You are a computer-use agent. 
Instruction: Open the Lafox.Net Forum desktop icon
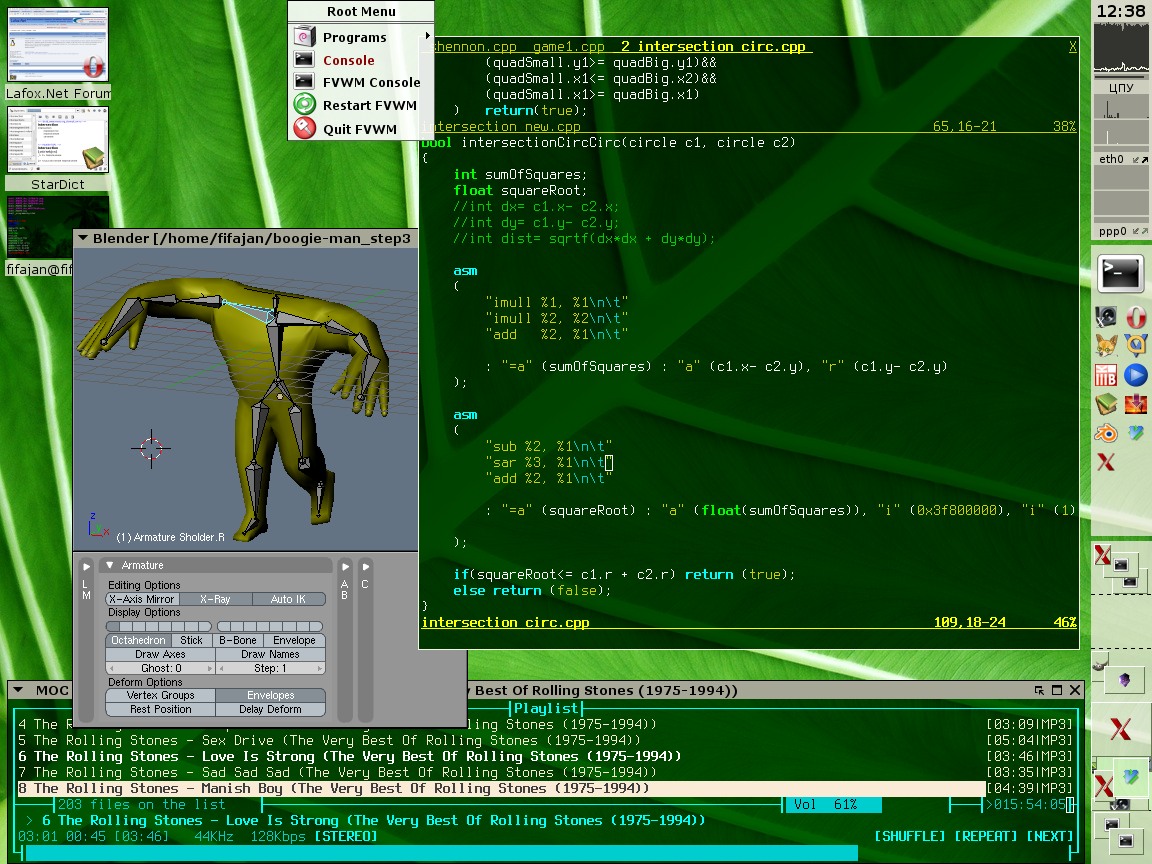[58, 54]
